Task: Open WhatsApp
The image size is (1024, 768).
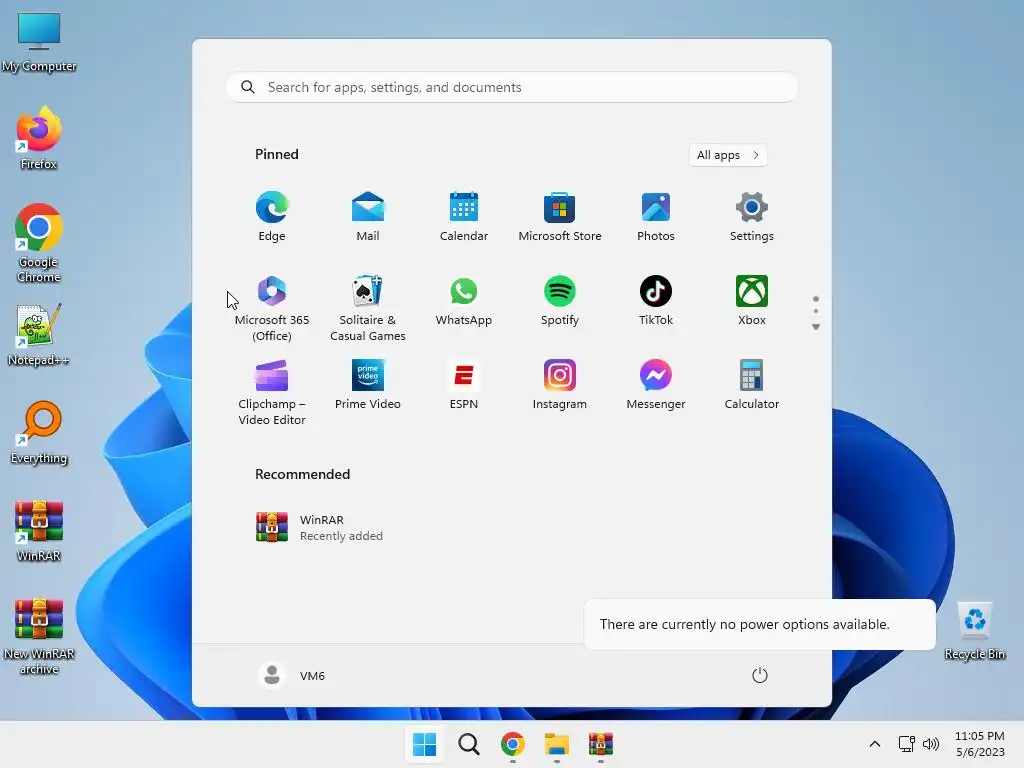Action: 464,300
